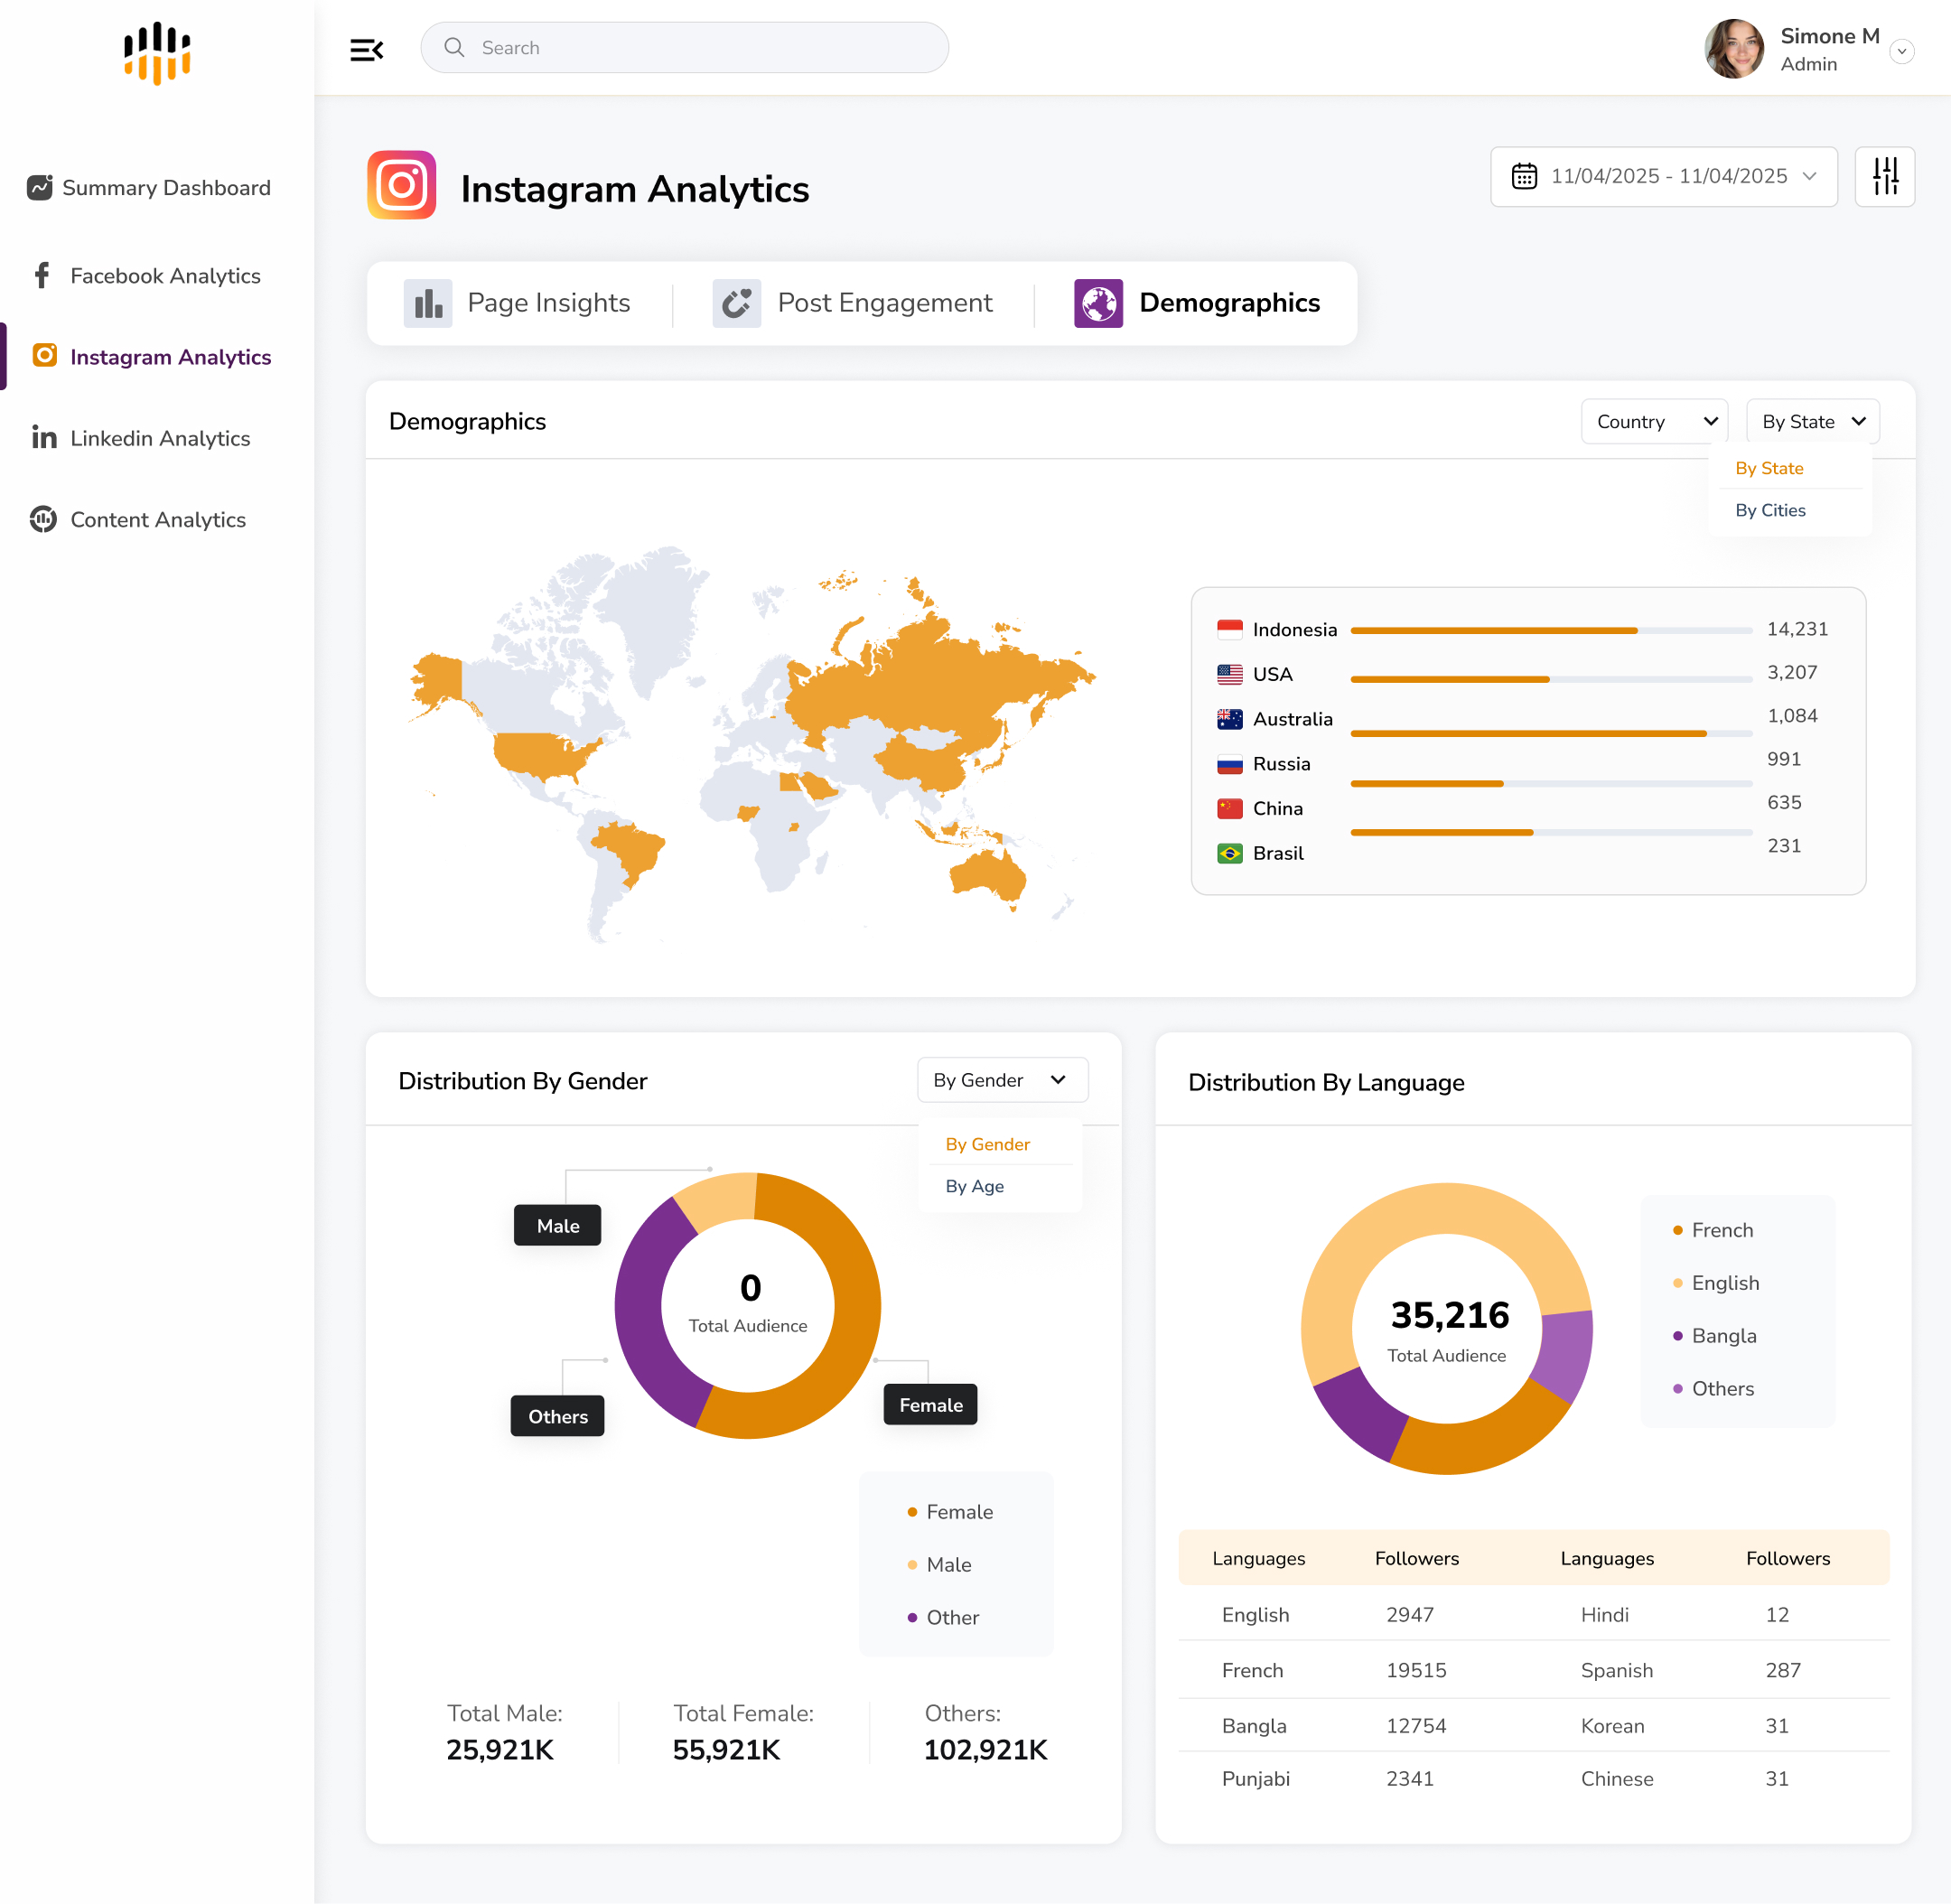
Task: Open Summary Dashboard page
Action: [149, 187]
